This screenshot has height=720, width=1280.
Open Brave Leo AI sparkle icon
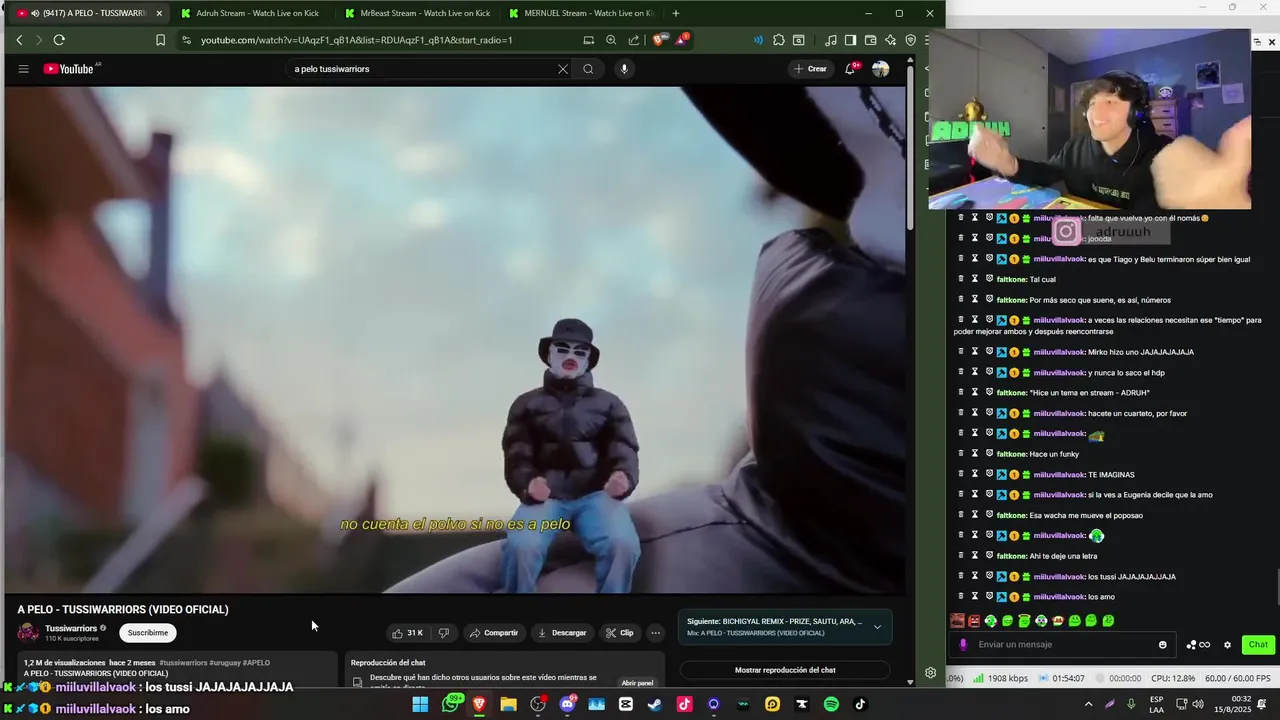tap(890, 40)
